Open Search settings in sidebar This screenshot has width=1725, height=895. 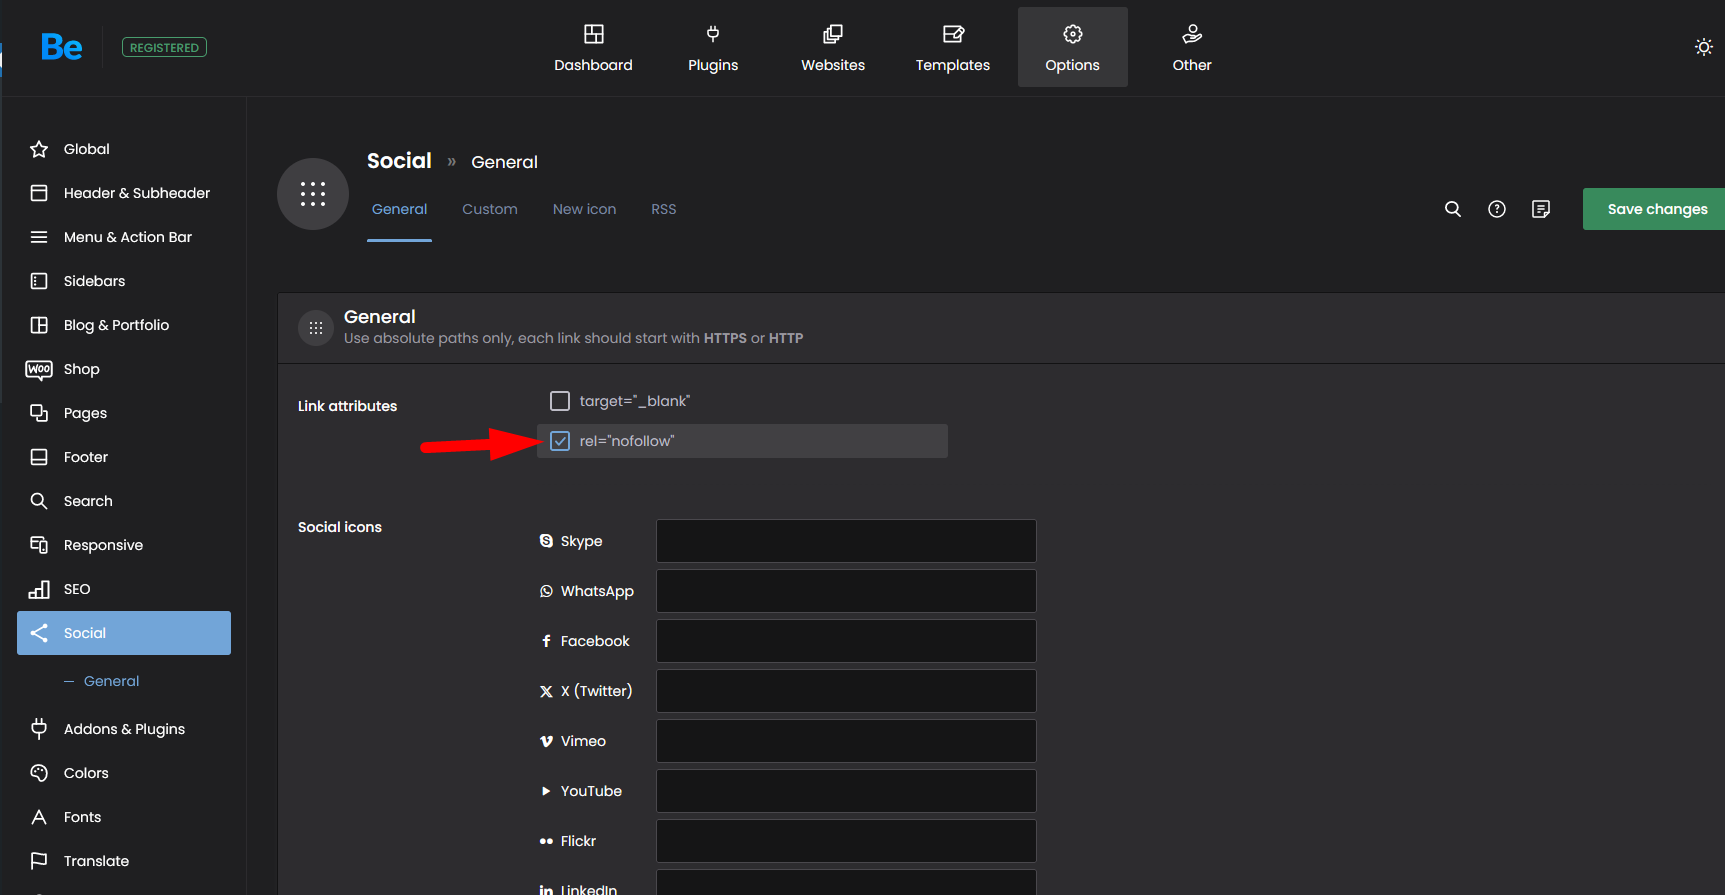coord(124,501)
